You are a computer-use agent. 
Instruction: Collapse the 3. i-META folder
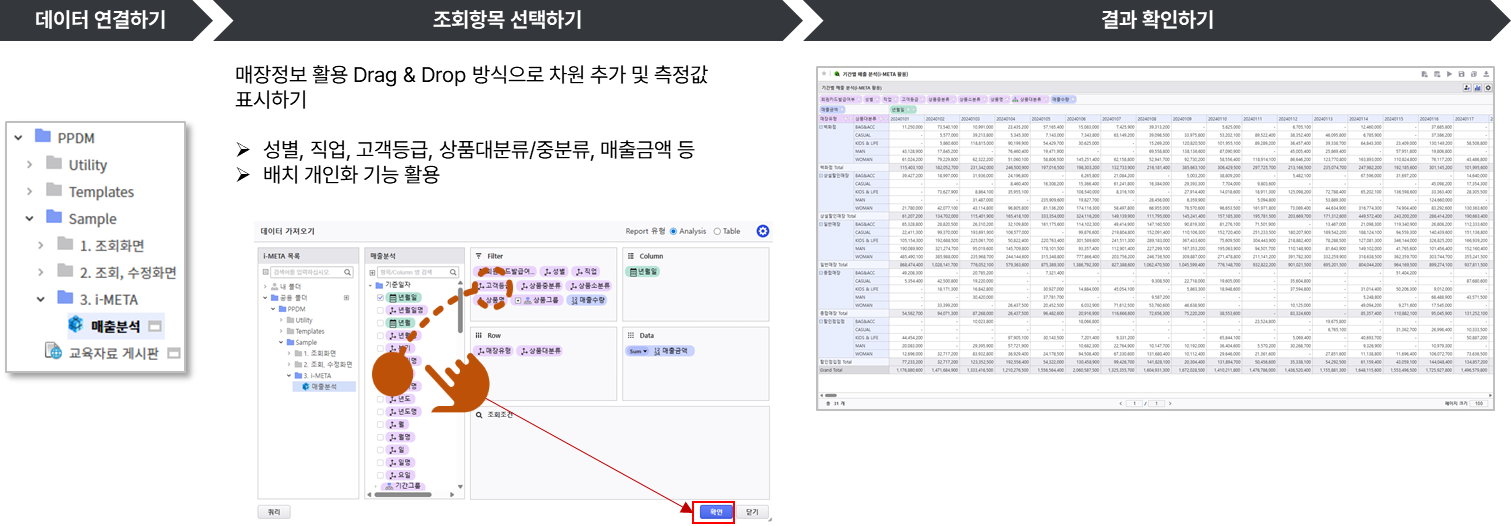[x=41, y=298]
